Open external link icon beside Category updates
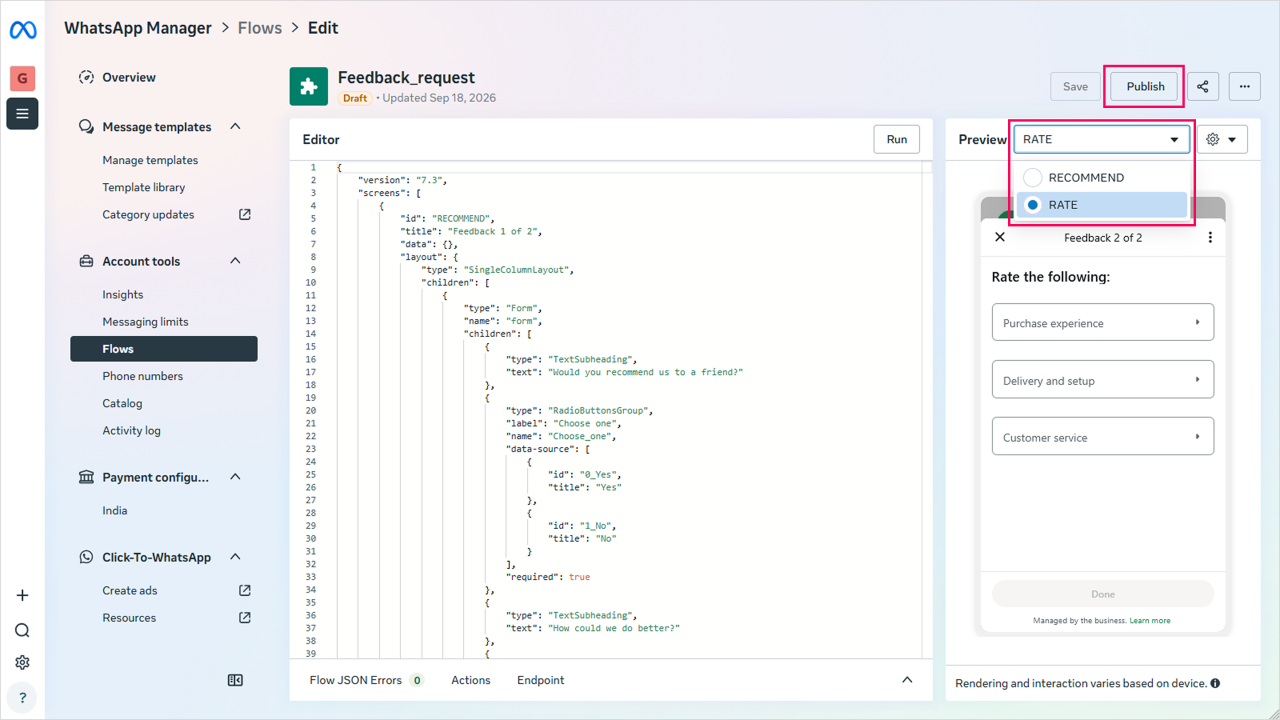This screenshot has height=720, width=1280. pos(244,214)
